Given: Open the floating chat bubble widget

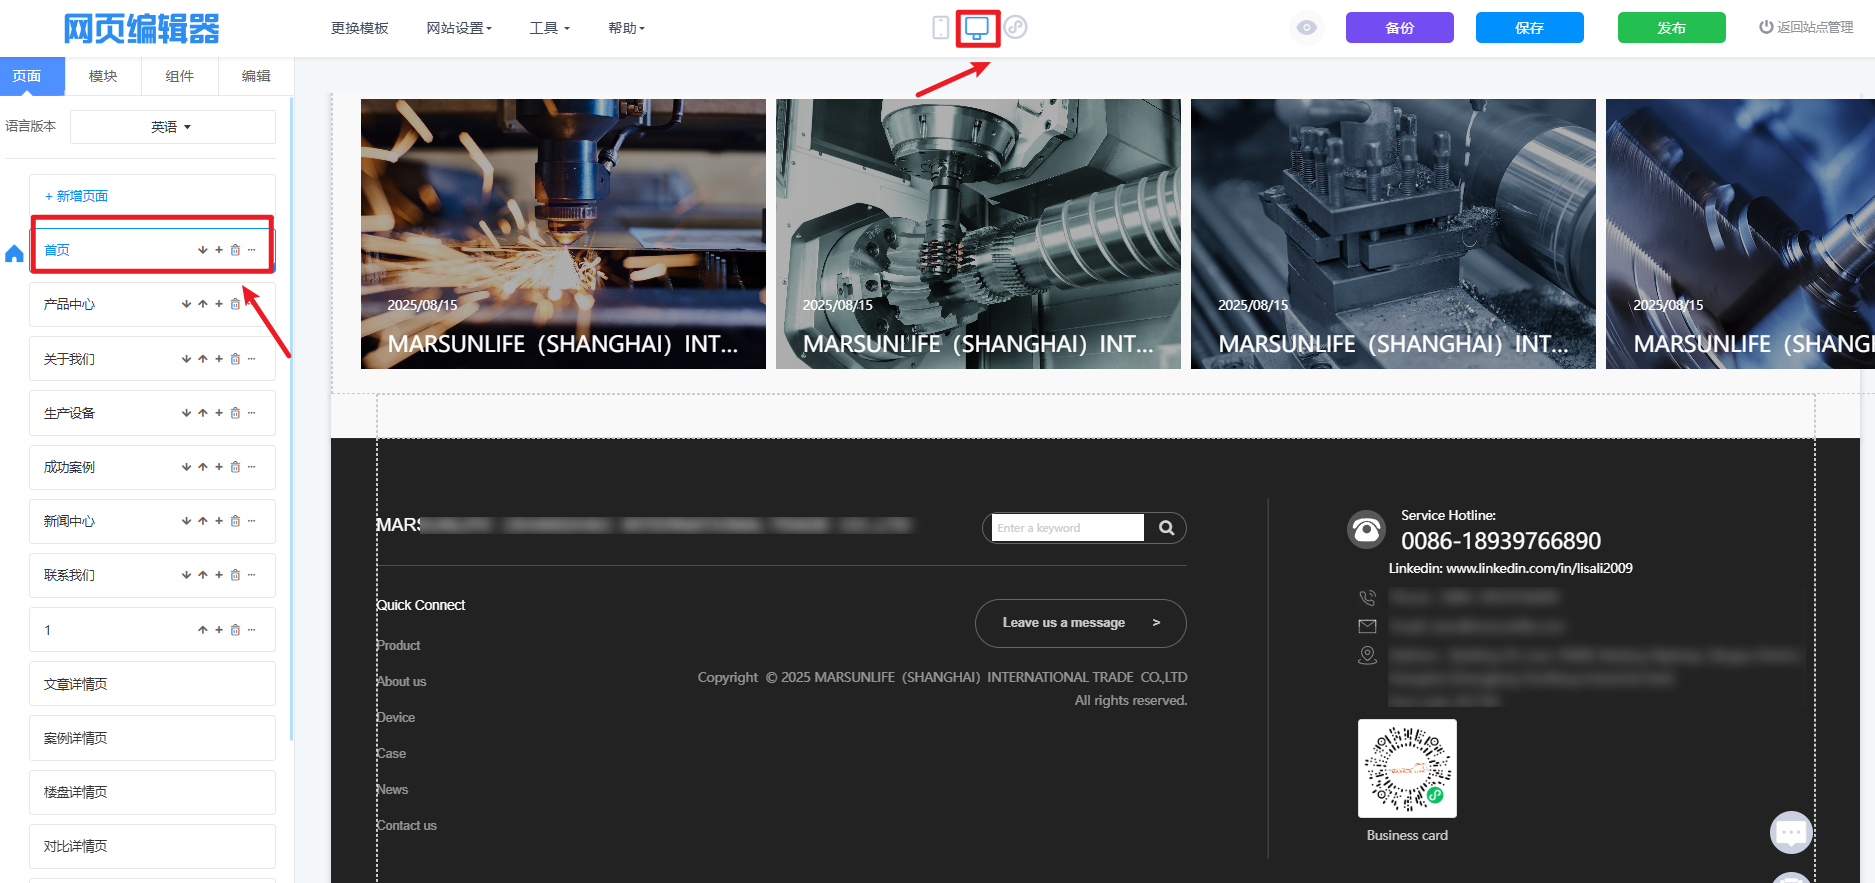Looking at the screenshot, I should point(1791,832).
